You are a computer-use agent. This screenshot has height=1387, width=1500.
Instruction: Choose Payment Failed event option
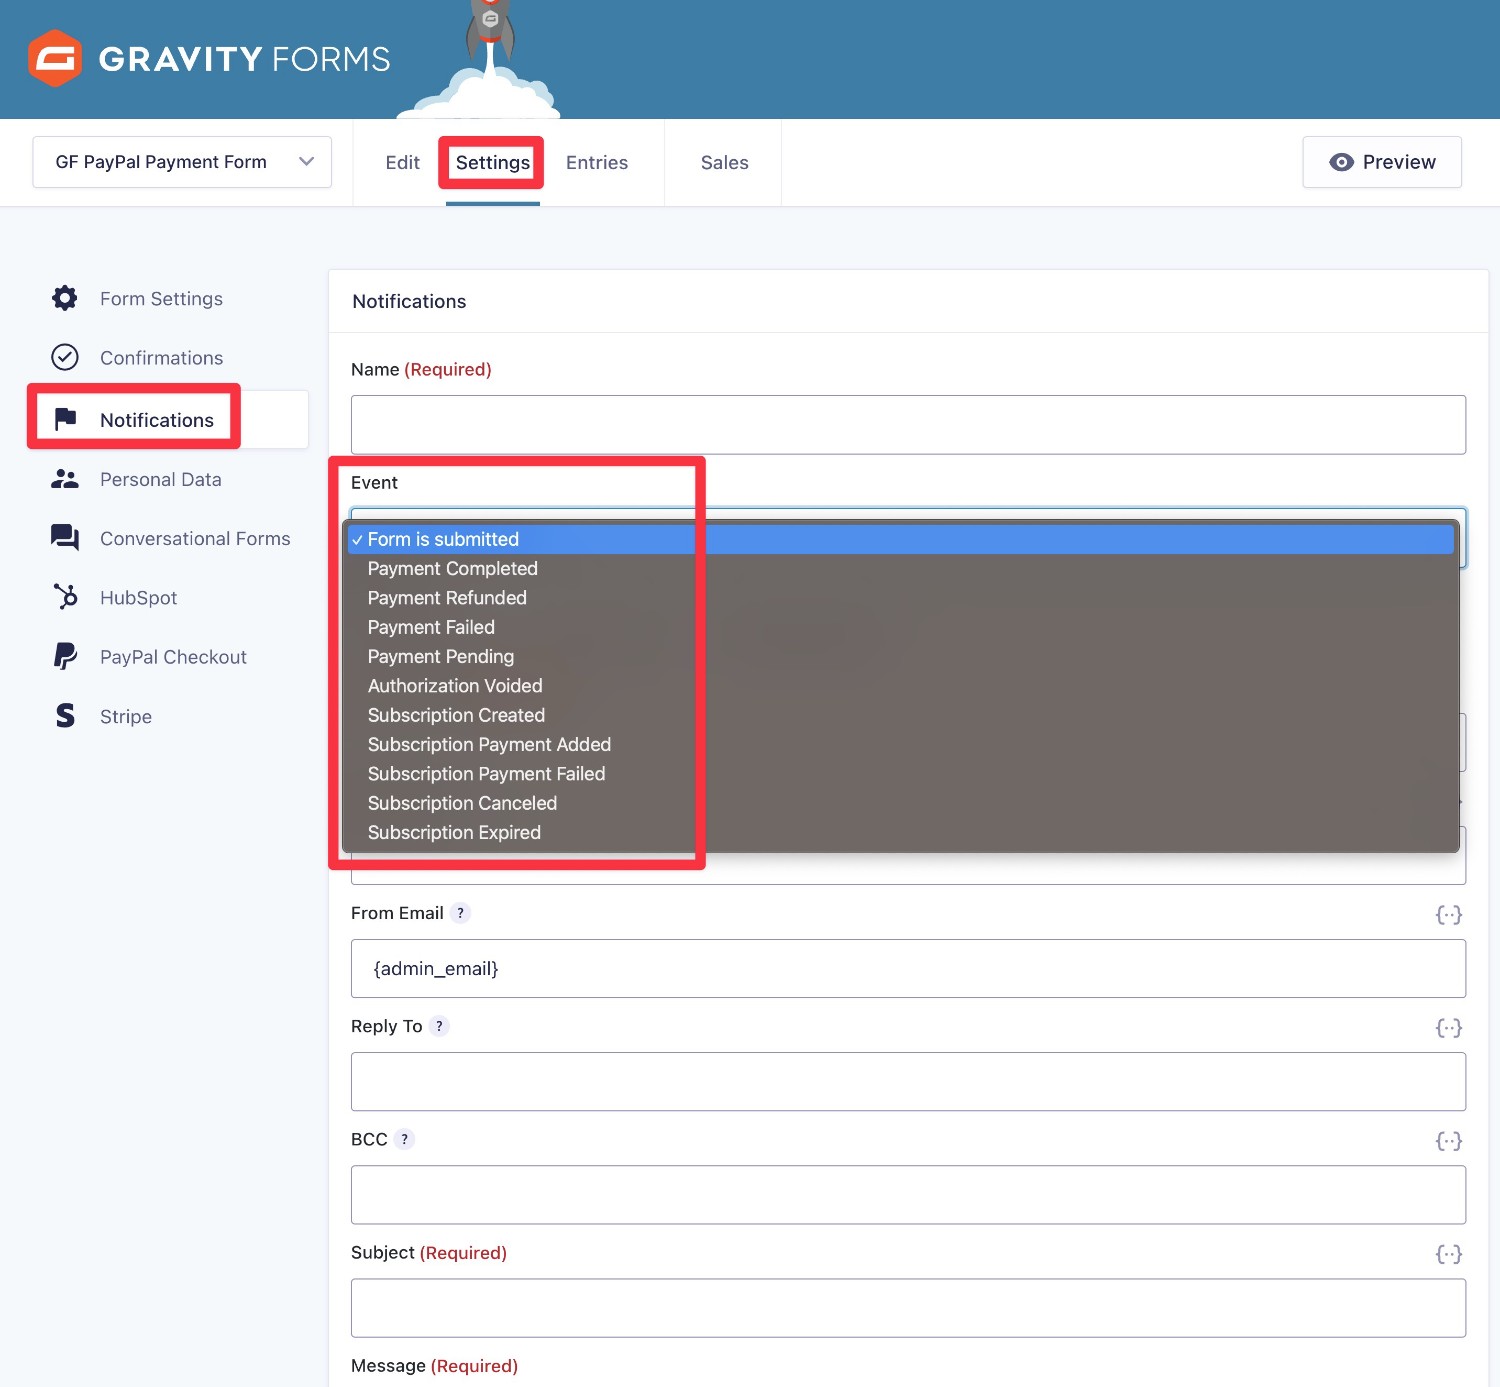pyautogui.click(x=900, y=627)
